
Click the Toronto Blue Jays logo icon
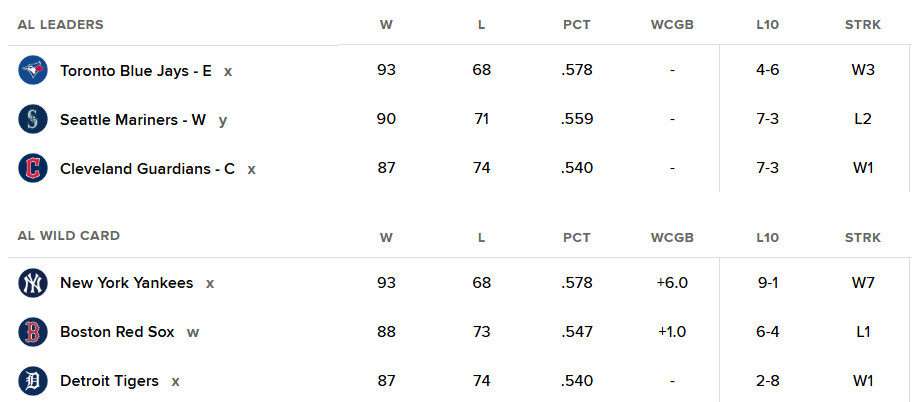pyautogui.click(x=32, y=70)
